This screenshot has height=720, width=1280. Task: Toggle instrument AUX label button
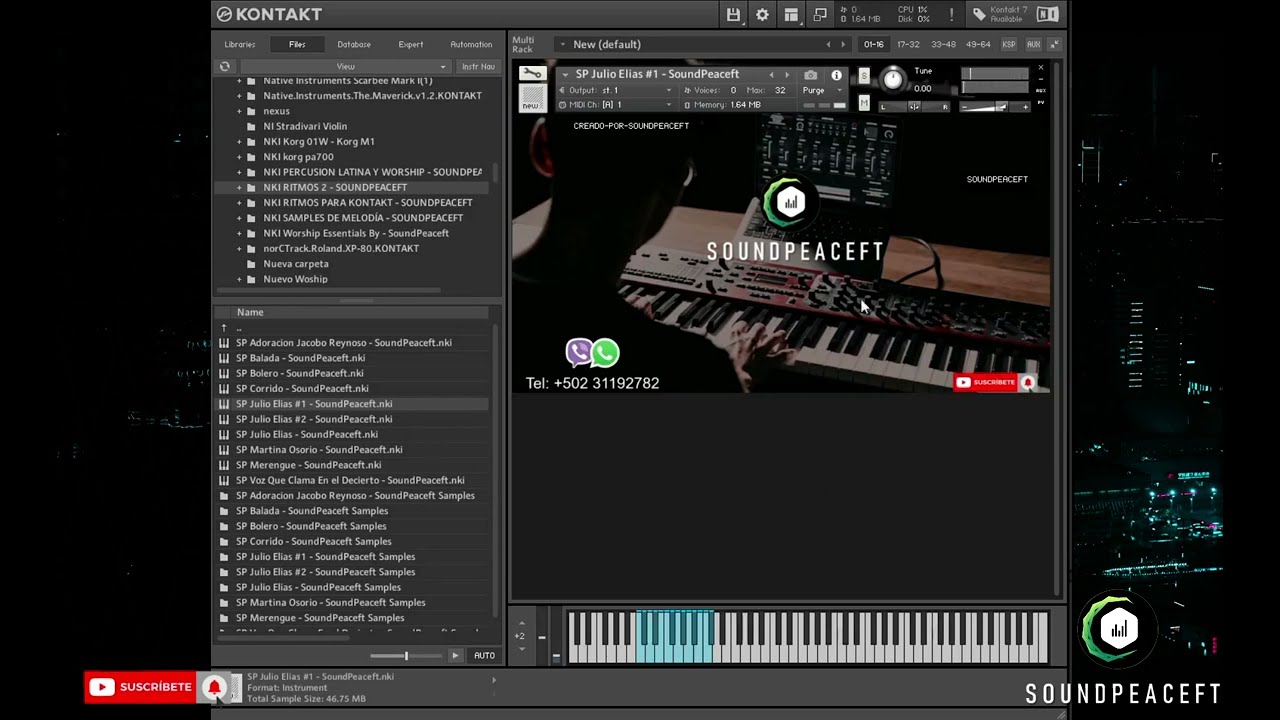1041,90
